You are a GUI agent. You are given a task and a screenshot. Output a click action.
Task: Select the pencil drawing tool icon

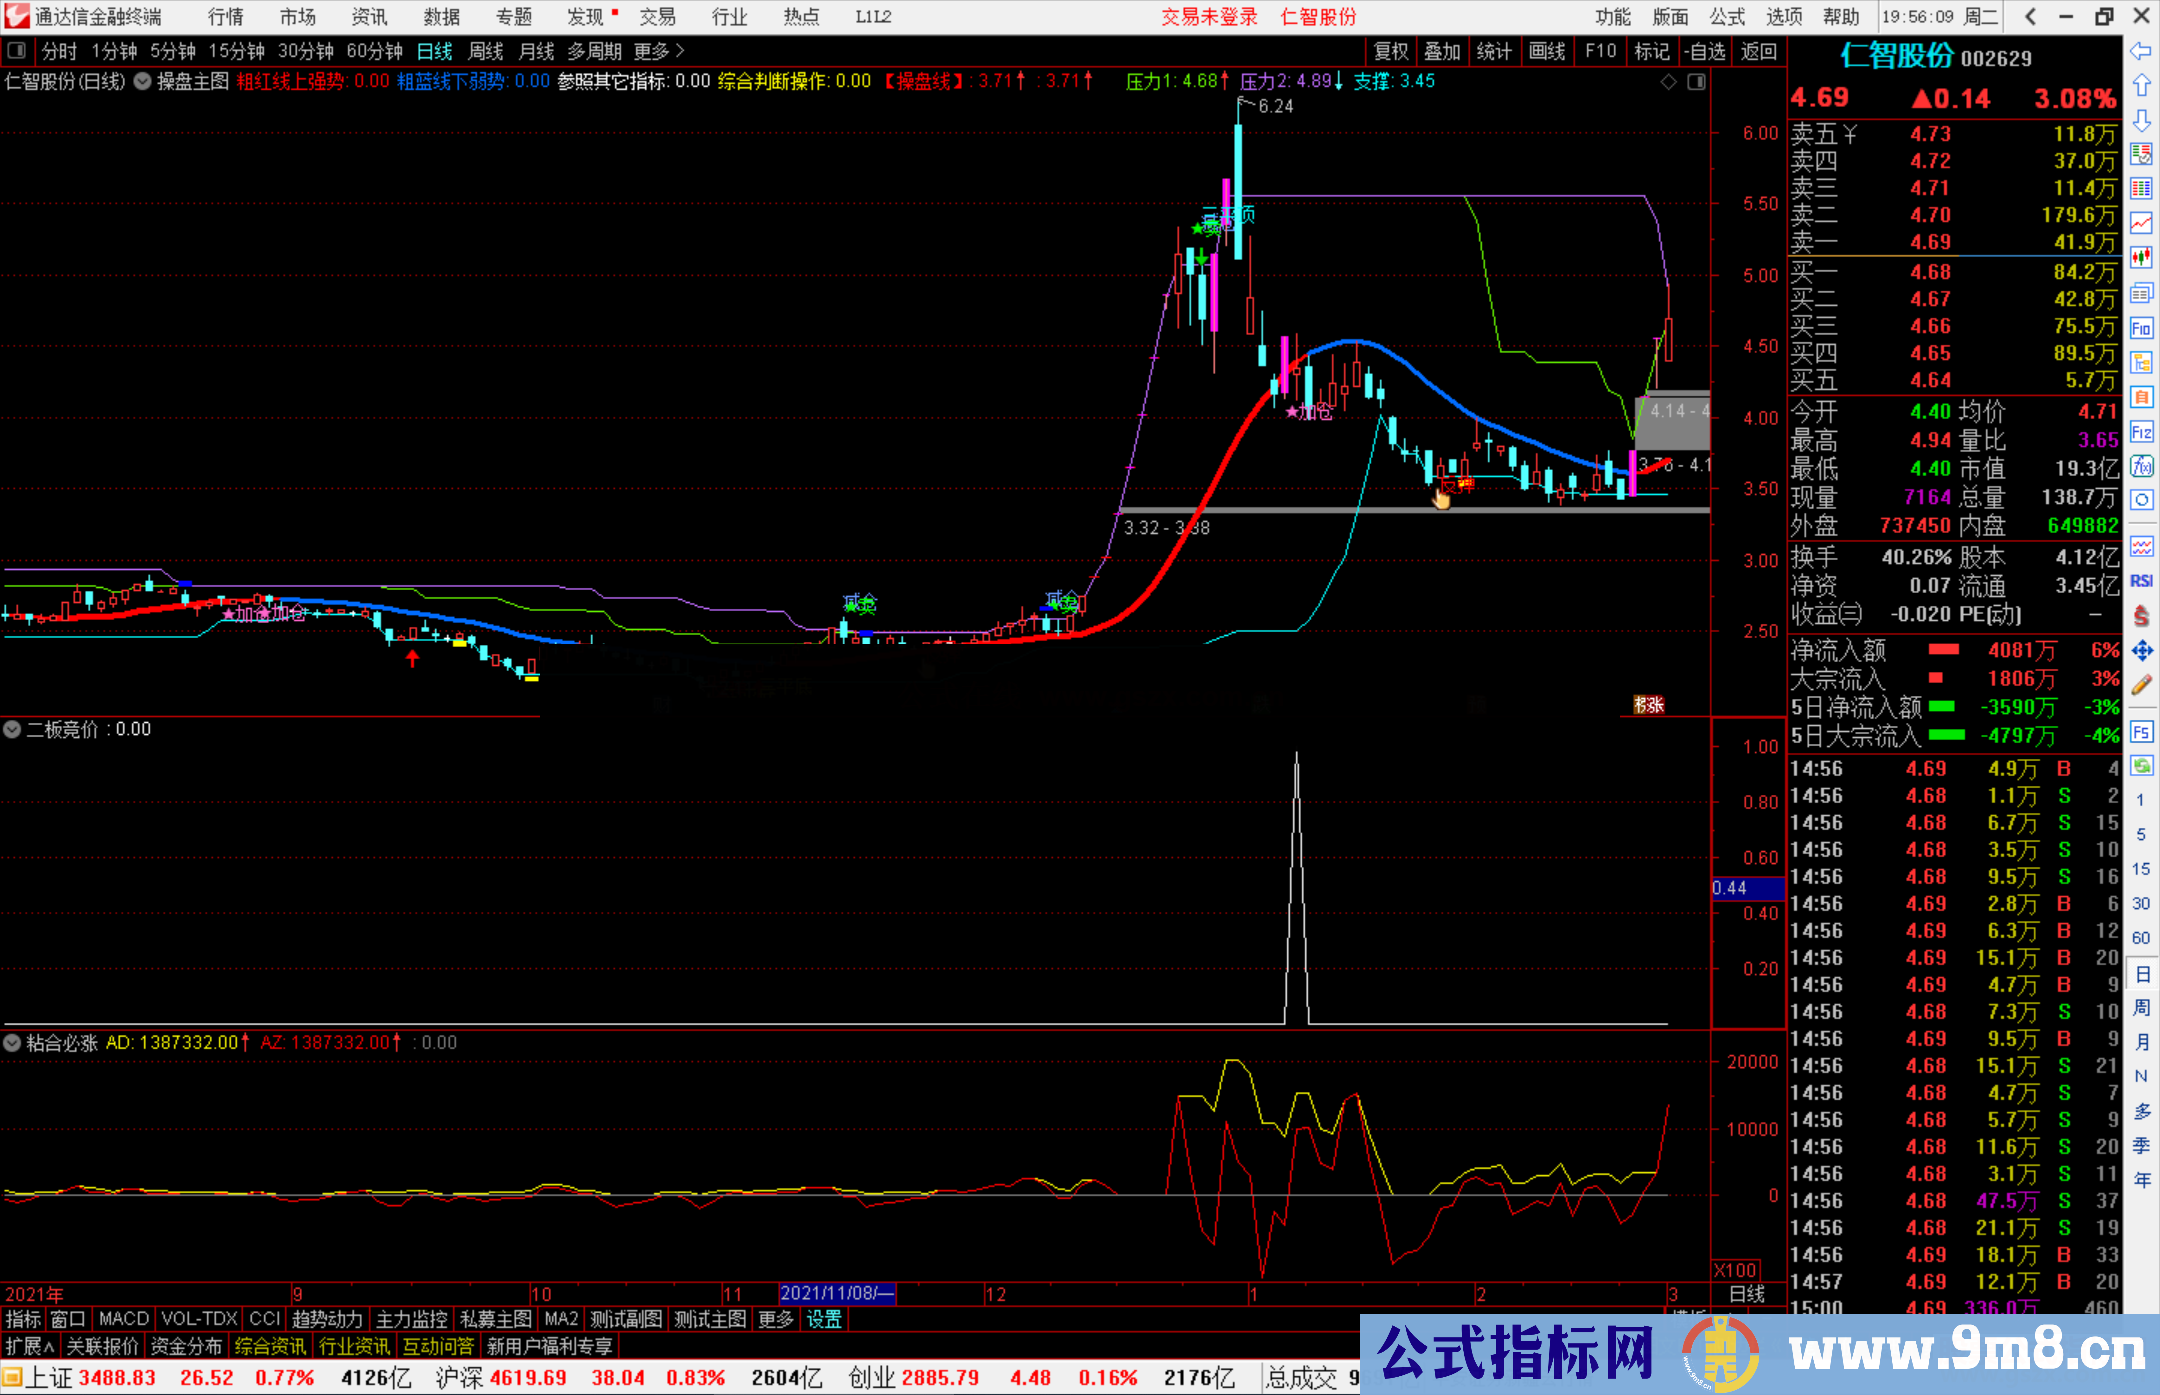pyautogui.click(x=2141, y=685)
